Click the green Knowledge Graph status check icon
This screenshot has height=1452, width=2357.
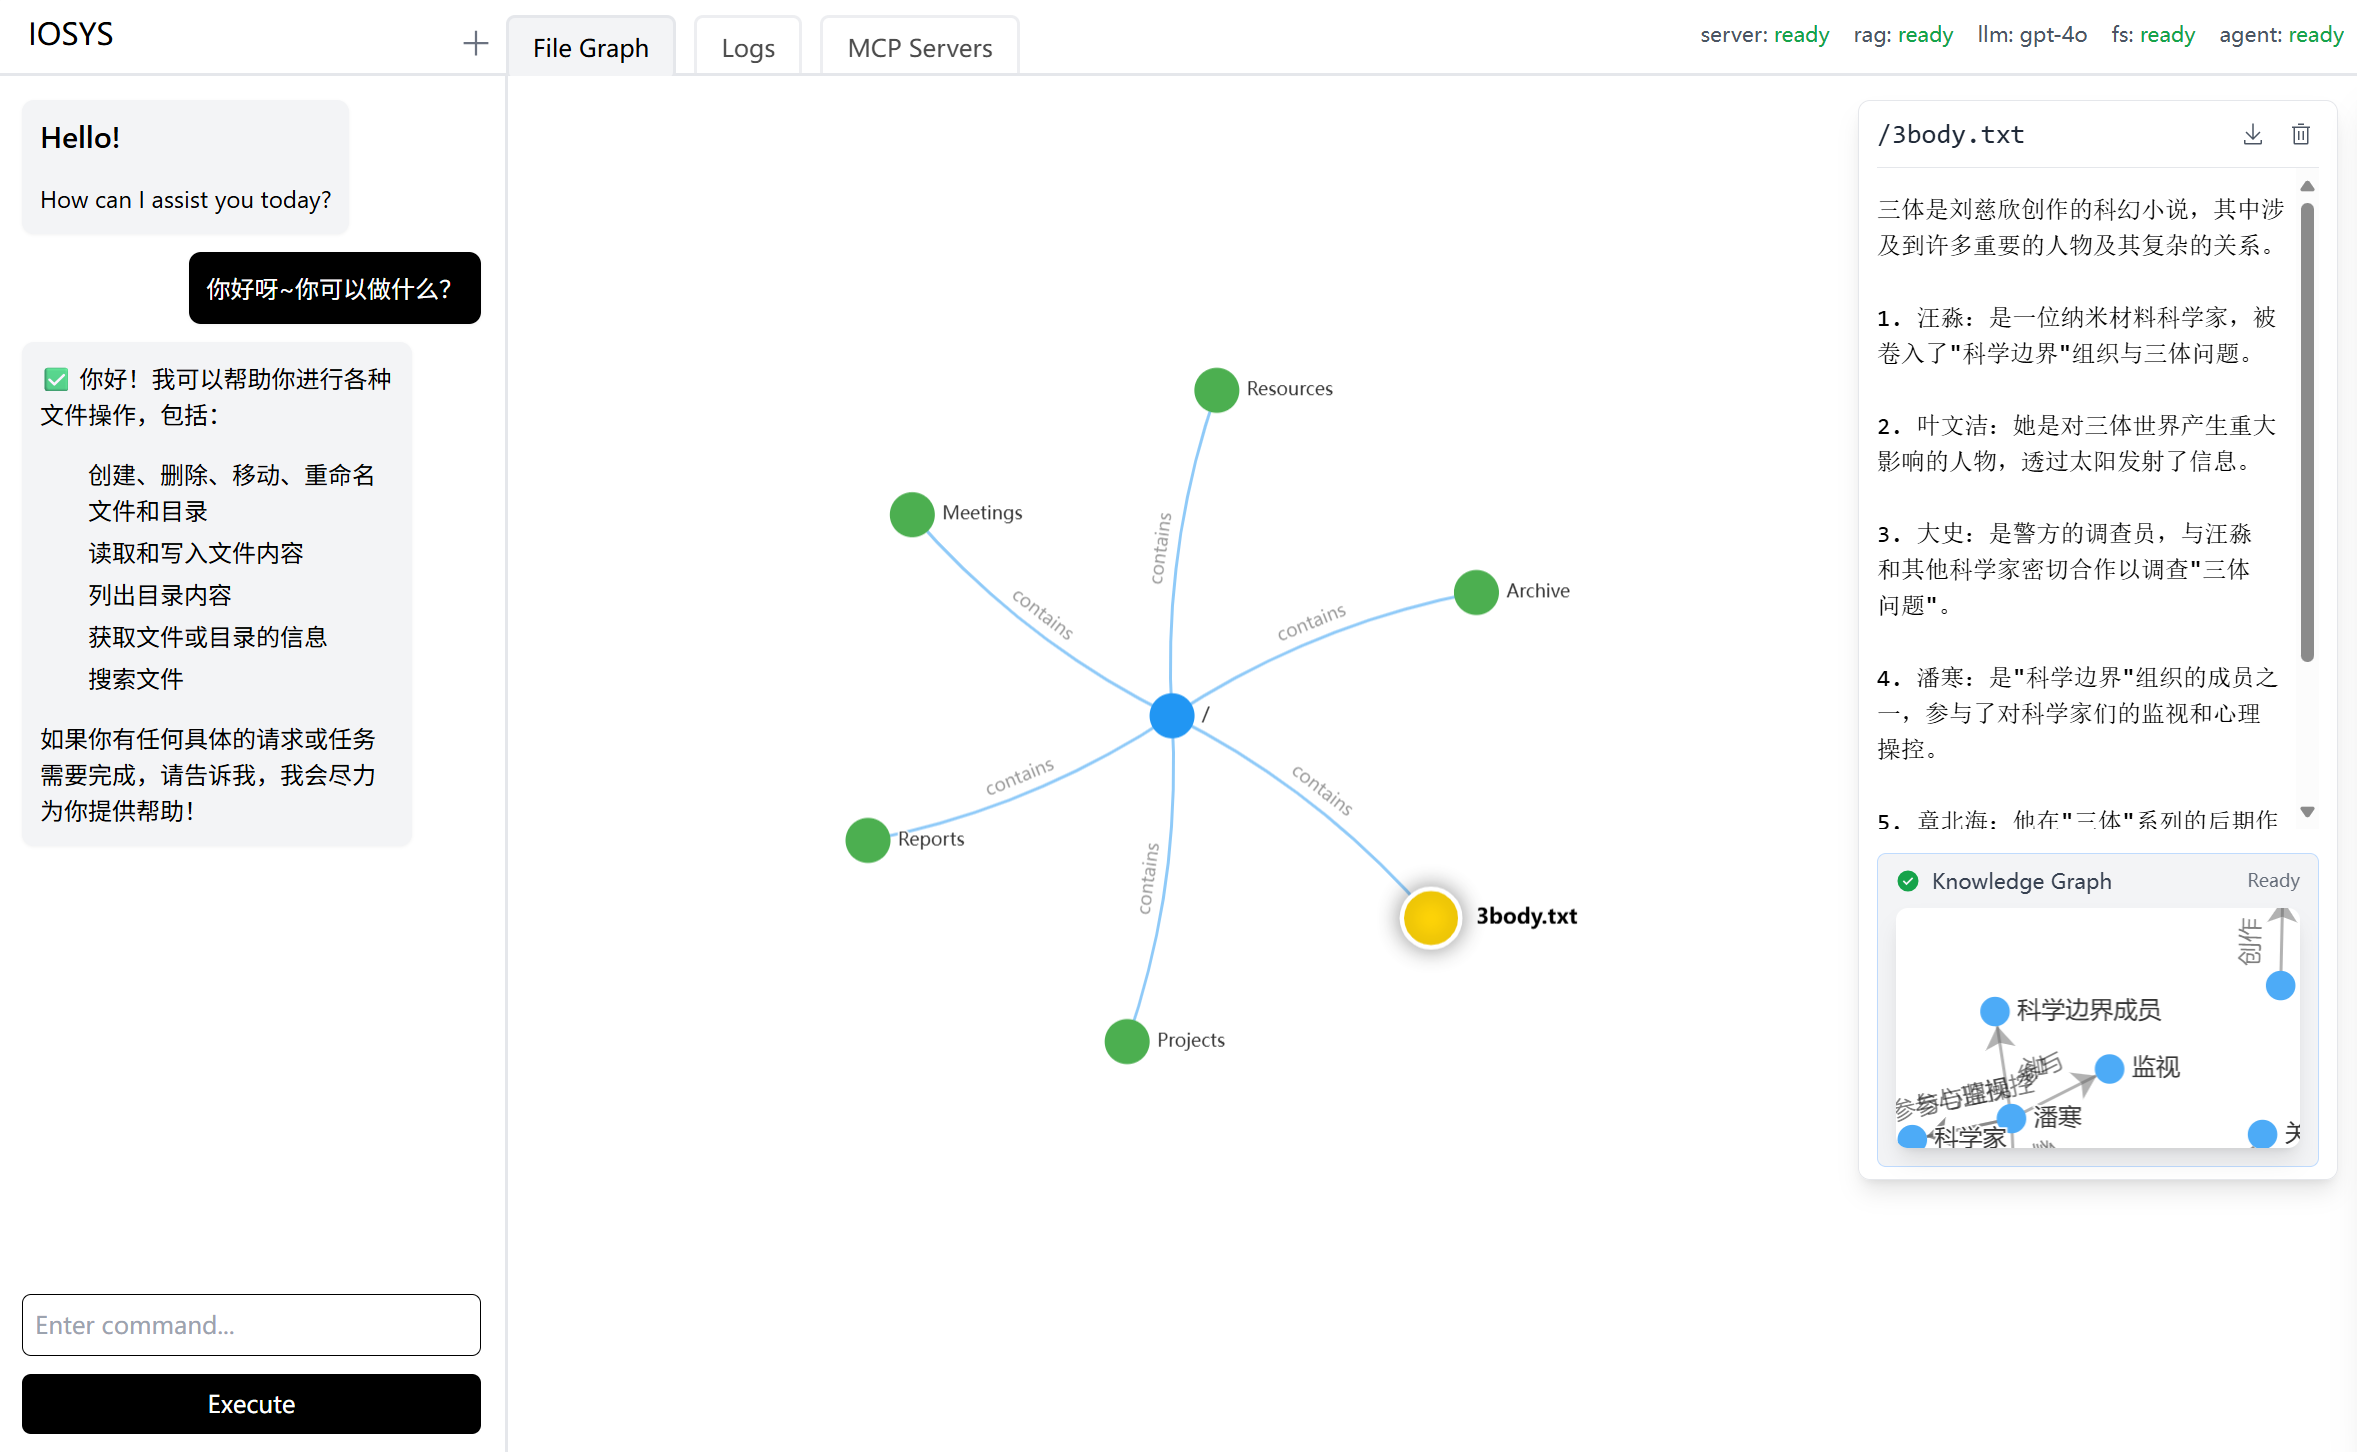pyautogui.click(x=1908, y=881)
